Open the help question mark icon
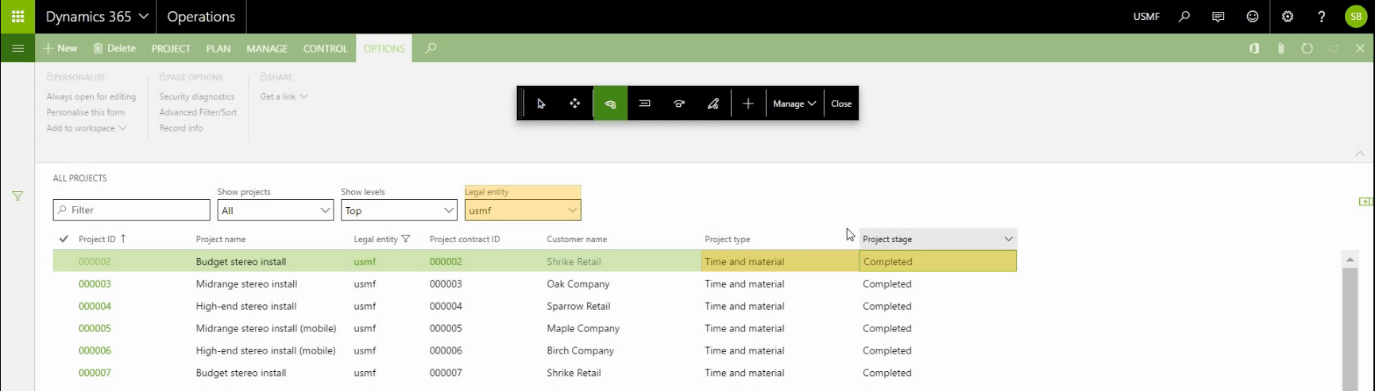 (x=1321, y=17)
